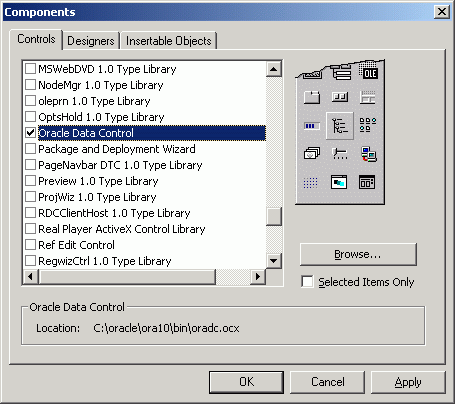
Task: Tick the MSWebDVD 1.0 Type Library checkbox
Action: [x=30, y=69]
